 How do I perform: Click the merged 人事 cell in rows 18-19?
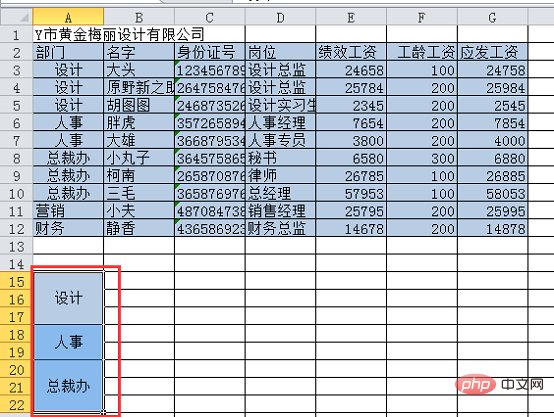[68, 342]
